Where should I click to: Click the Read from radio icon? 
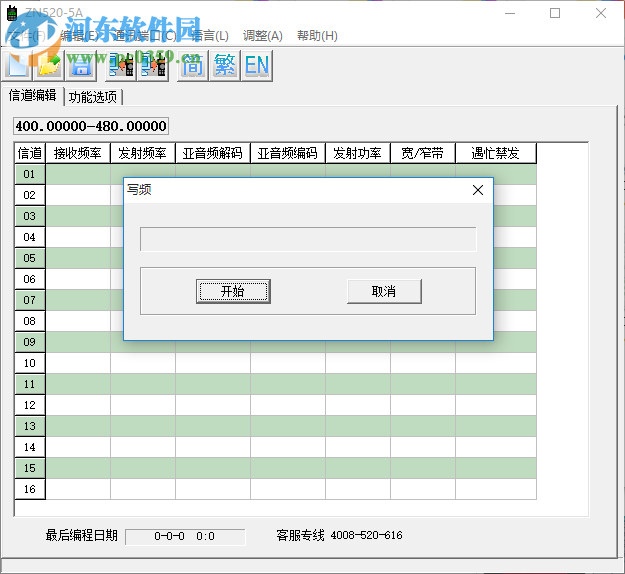[x=121, y=65]
